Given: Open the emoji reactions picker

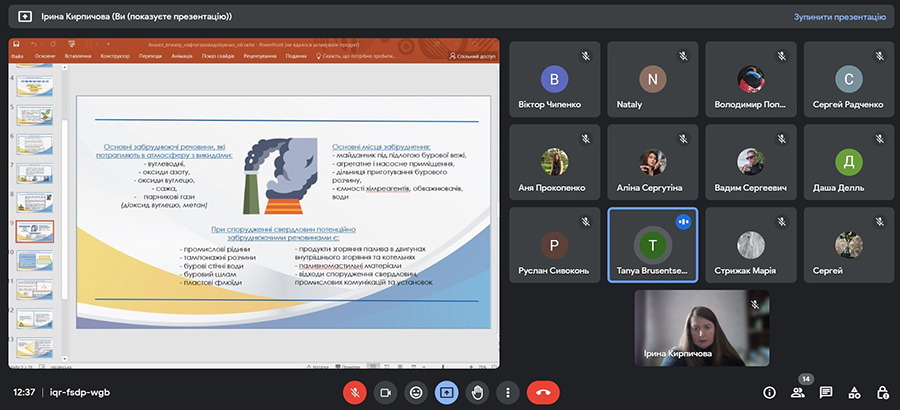Looking at the screenshot, I should coord(415,392).
